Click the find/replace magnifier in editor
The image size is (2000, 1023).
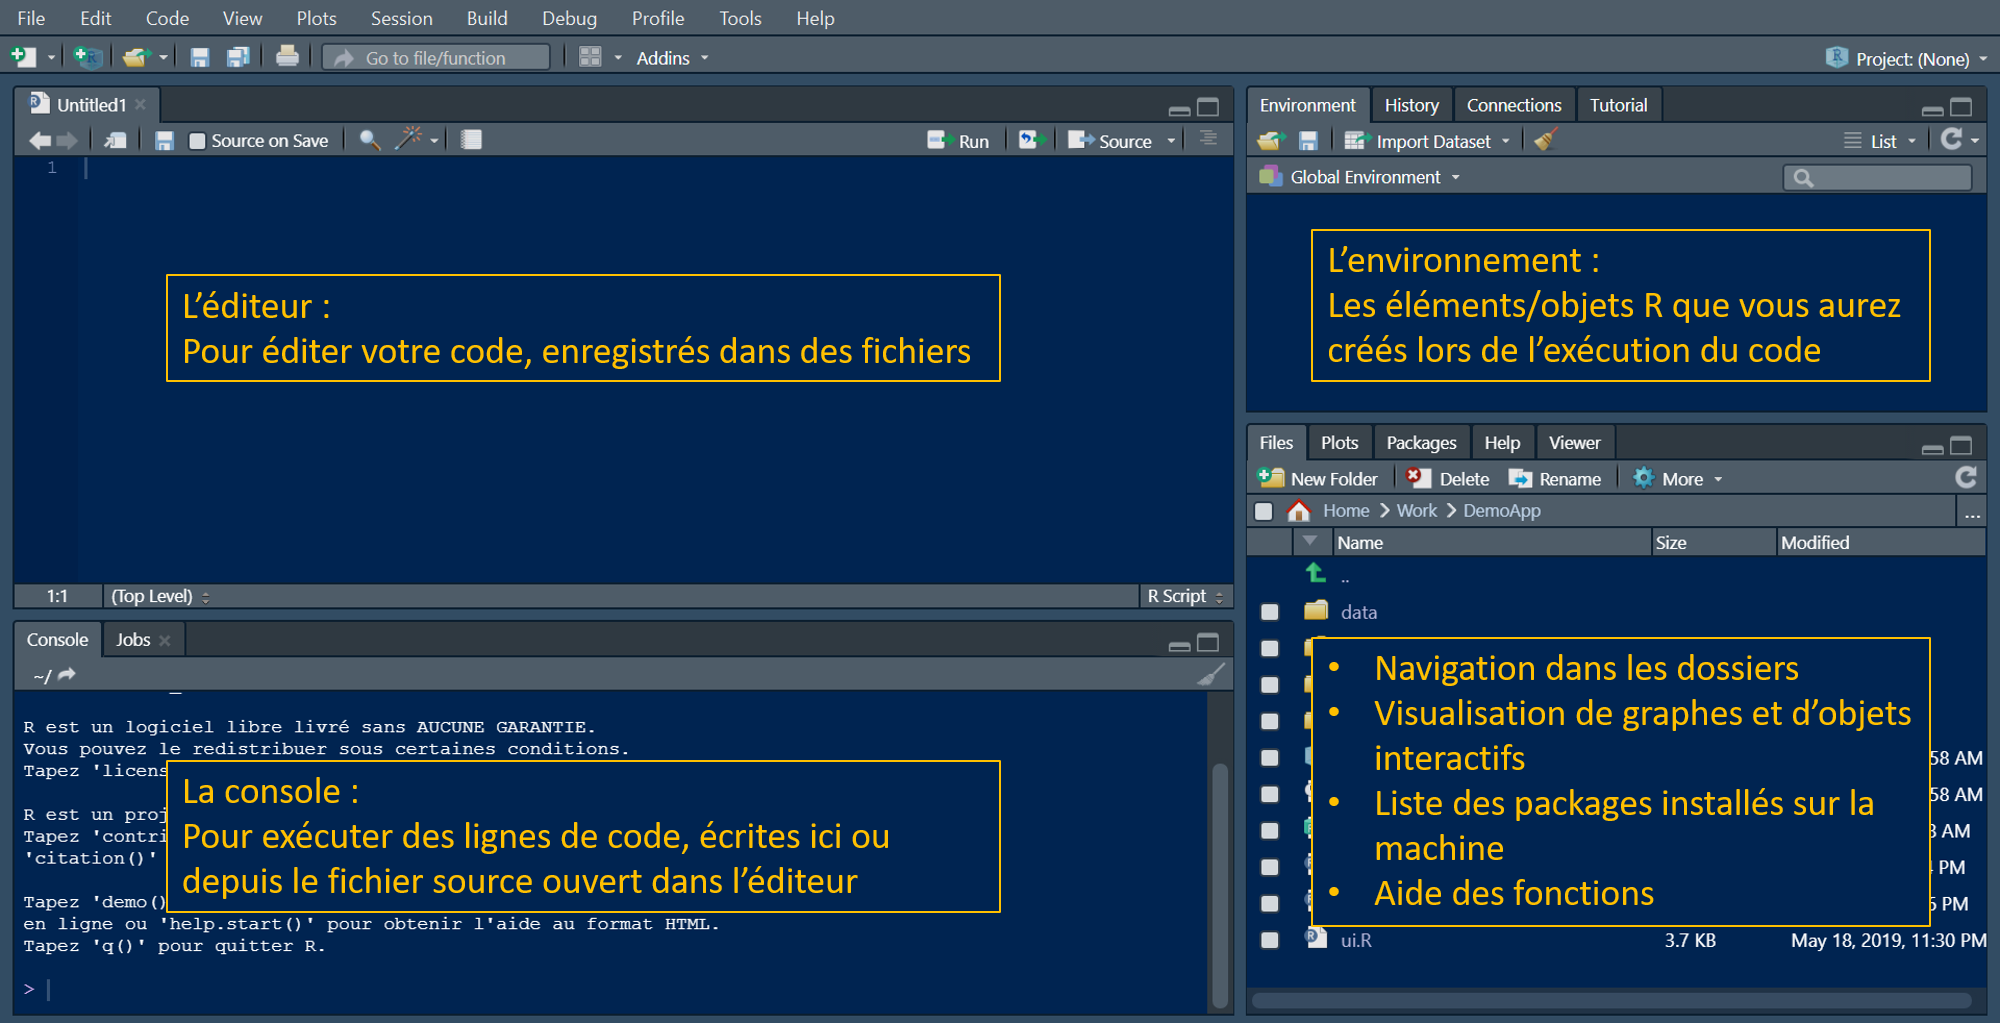[370, 140]
